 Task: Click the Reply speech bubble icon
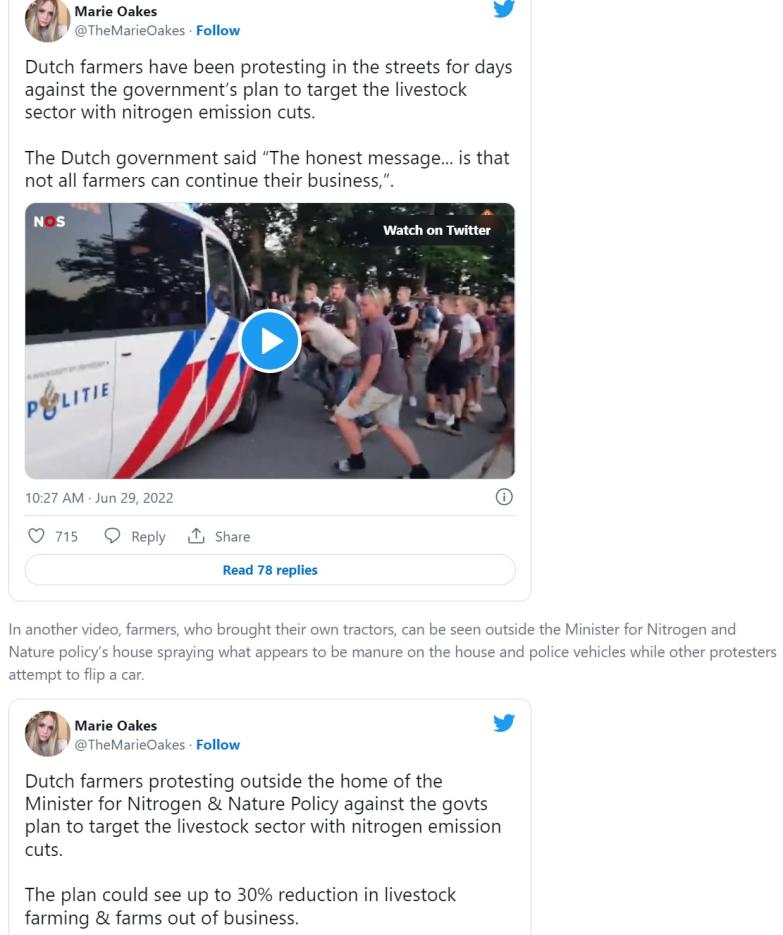click(112, 536)
